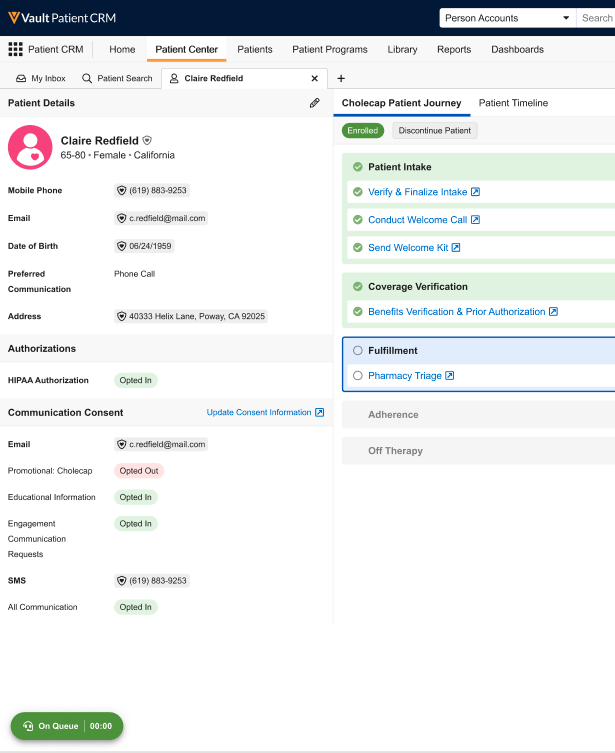Switch to the Patient Timeline tab
Screen dimensions: 615x753
(513, 103)
